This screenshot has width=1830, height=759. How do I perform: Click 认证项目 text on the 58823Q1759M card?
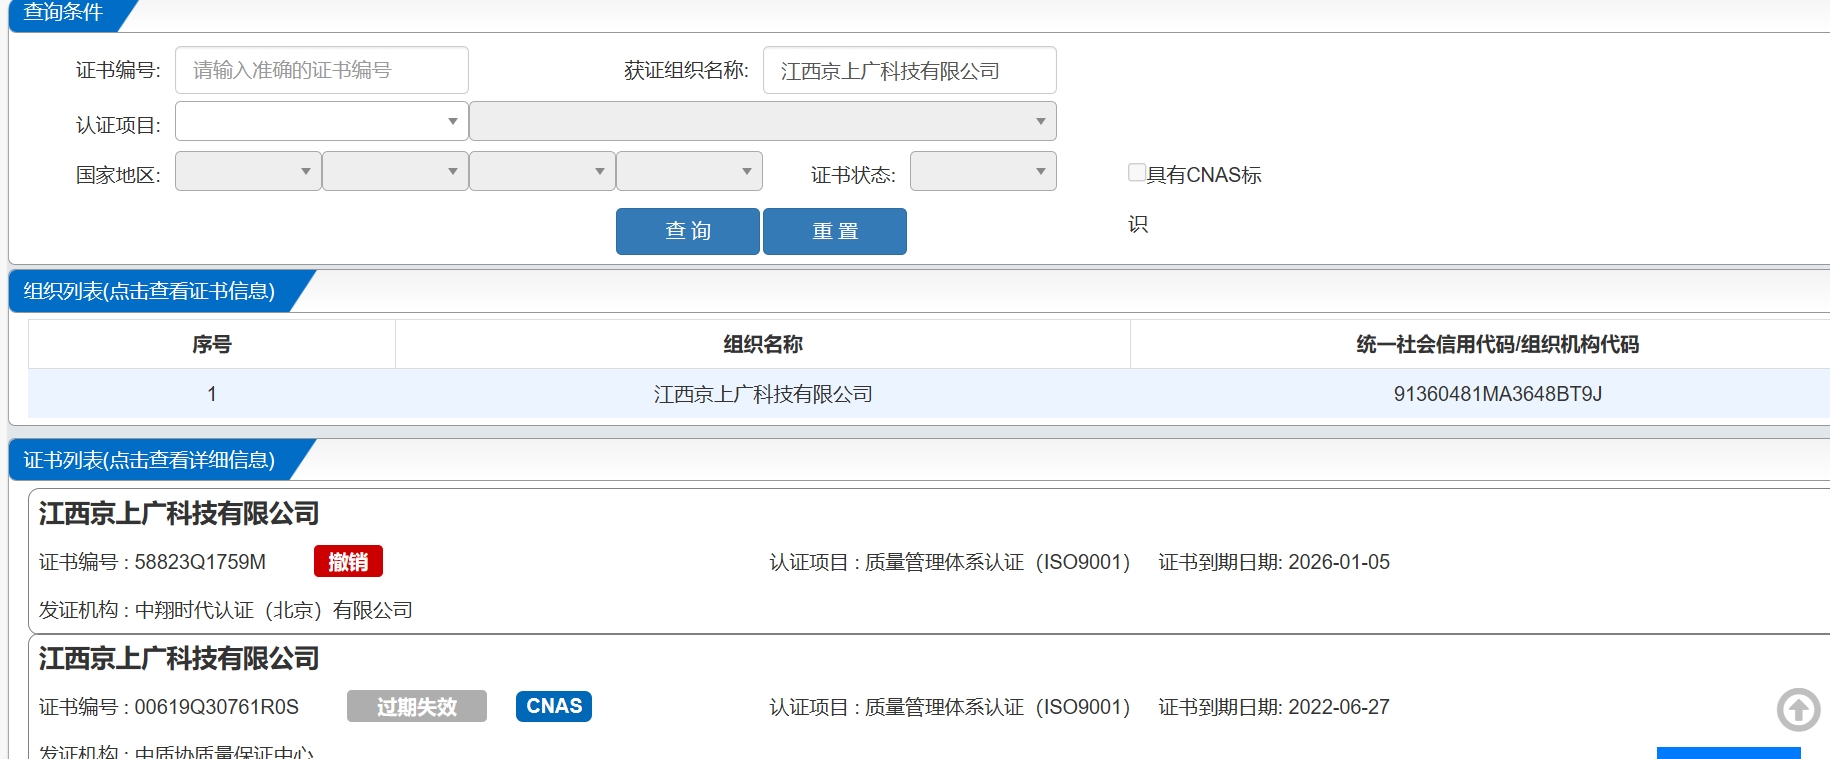tap(950, 562)
